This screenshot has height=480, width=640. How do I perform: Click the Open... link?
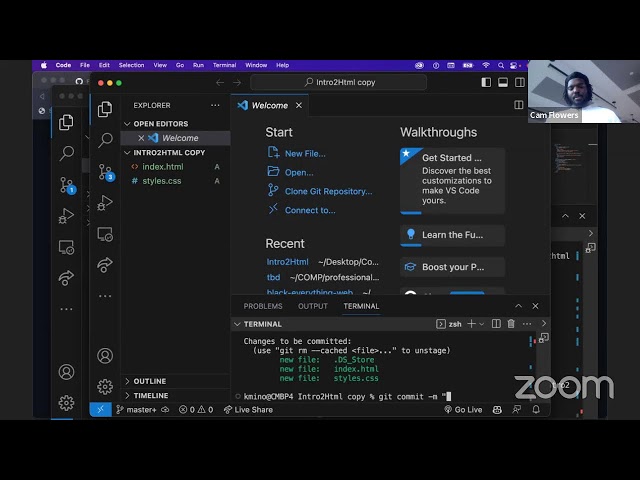299,173
